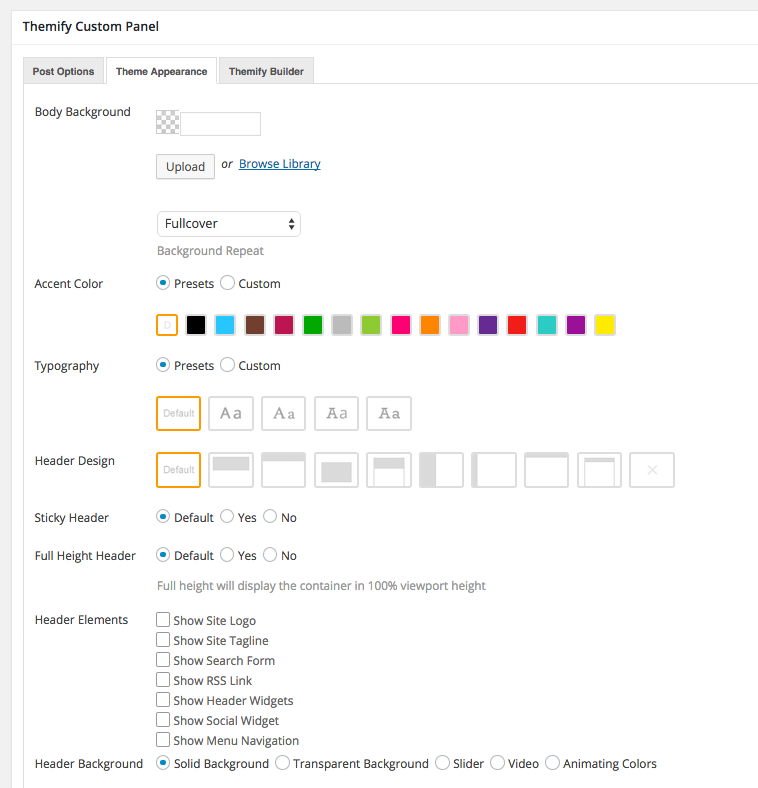Set Sticky Header to Yes
Viewport: 758px width, 788px height.
tap(227, 516)
